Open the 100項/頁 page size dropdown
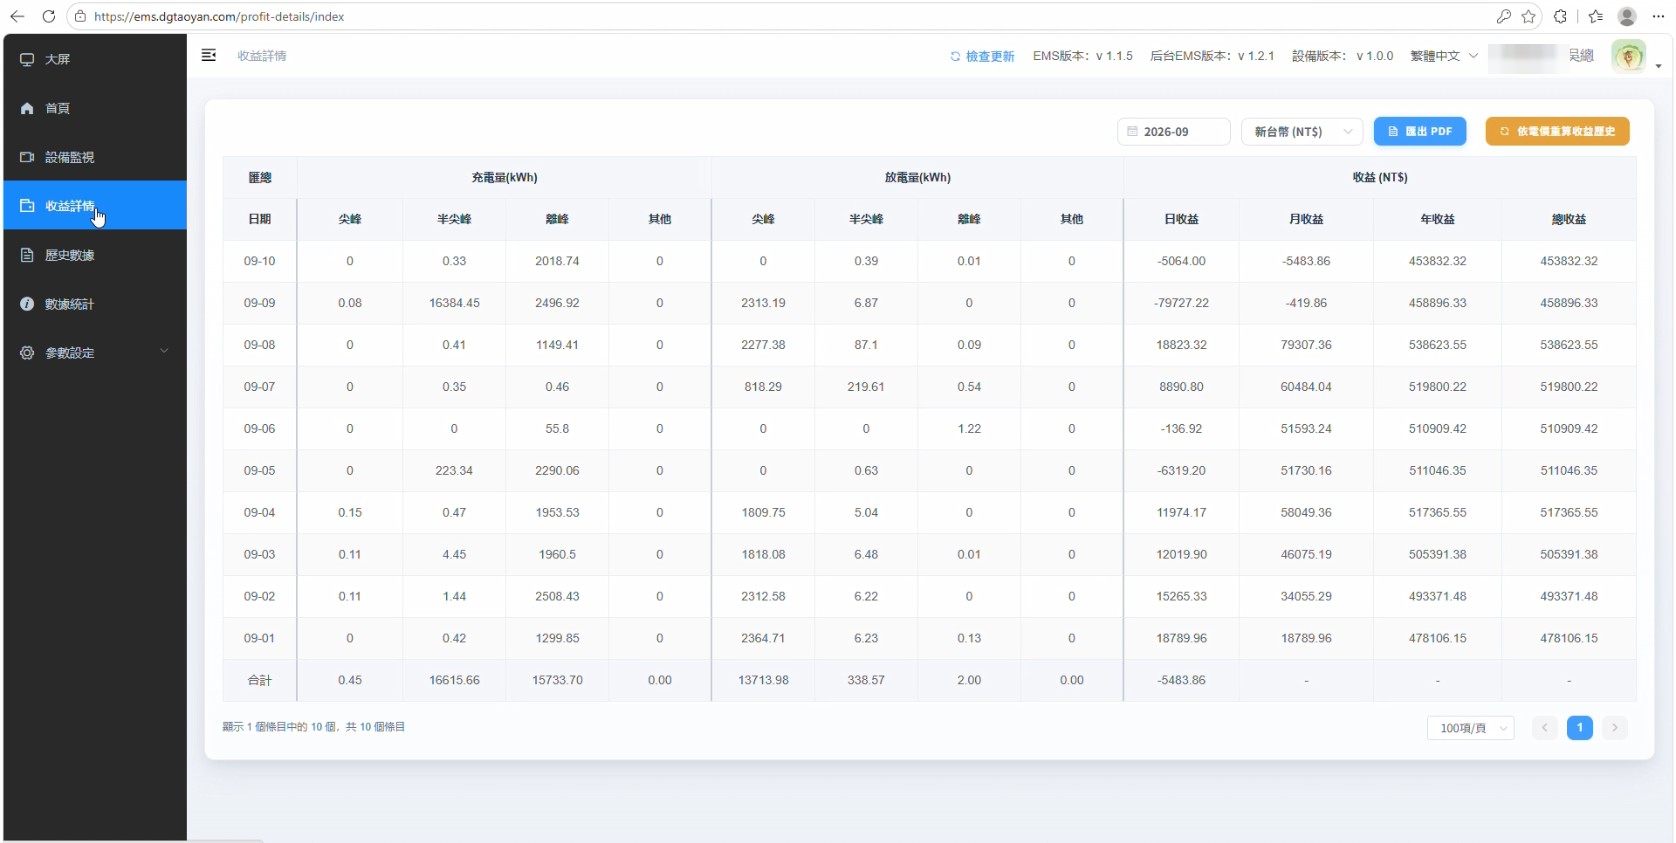 click(x=1470, y=728)
